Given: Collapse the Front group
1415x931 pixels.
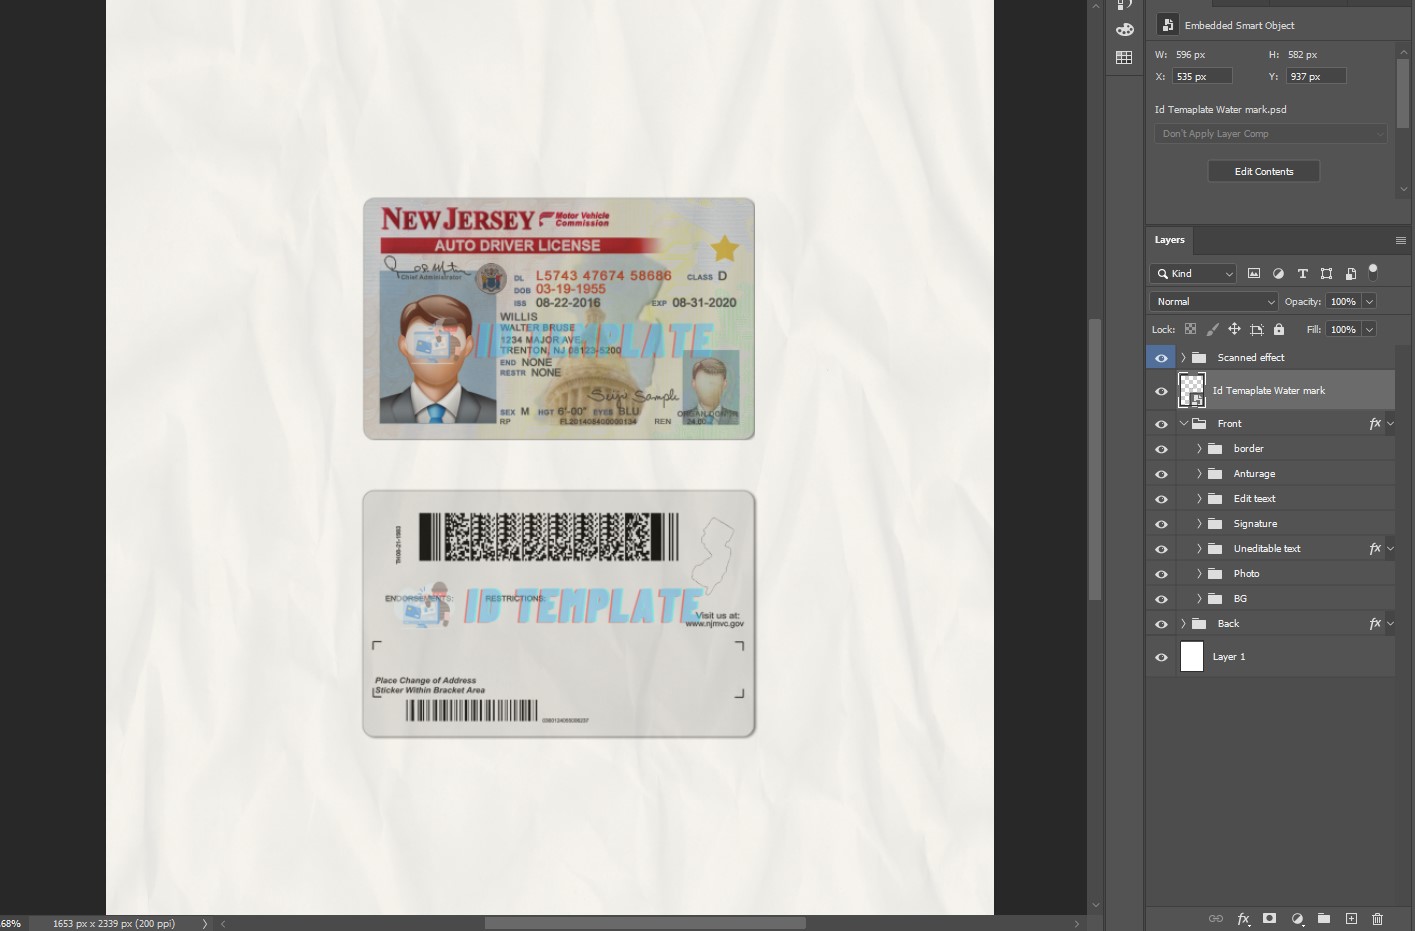Looking at the screenshot, I should click(x=1183, y=423).
